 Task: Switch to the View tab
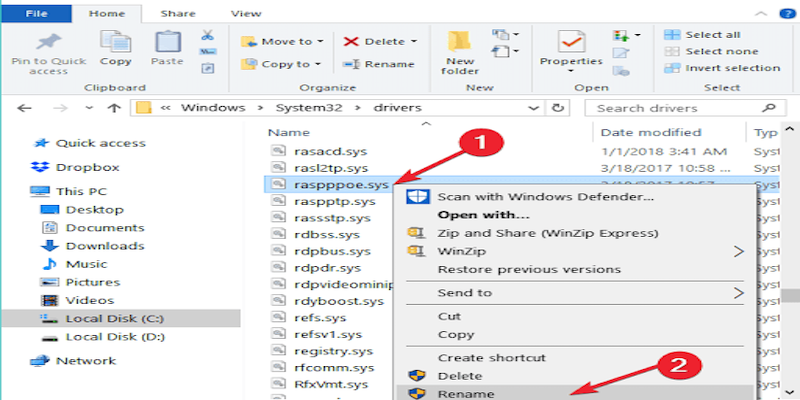point(246,14)
